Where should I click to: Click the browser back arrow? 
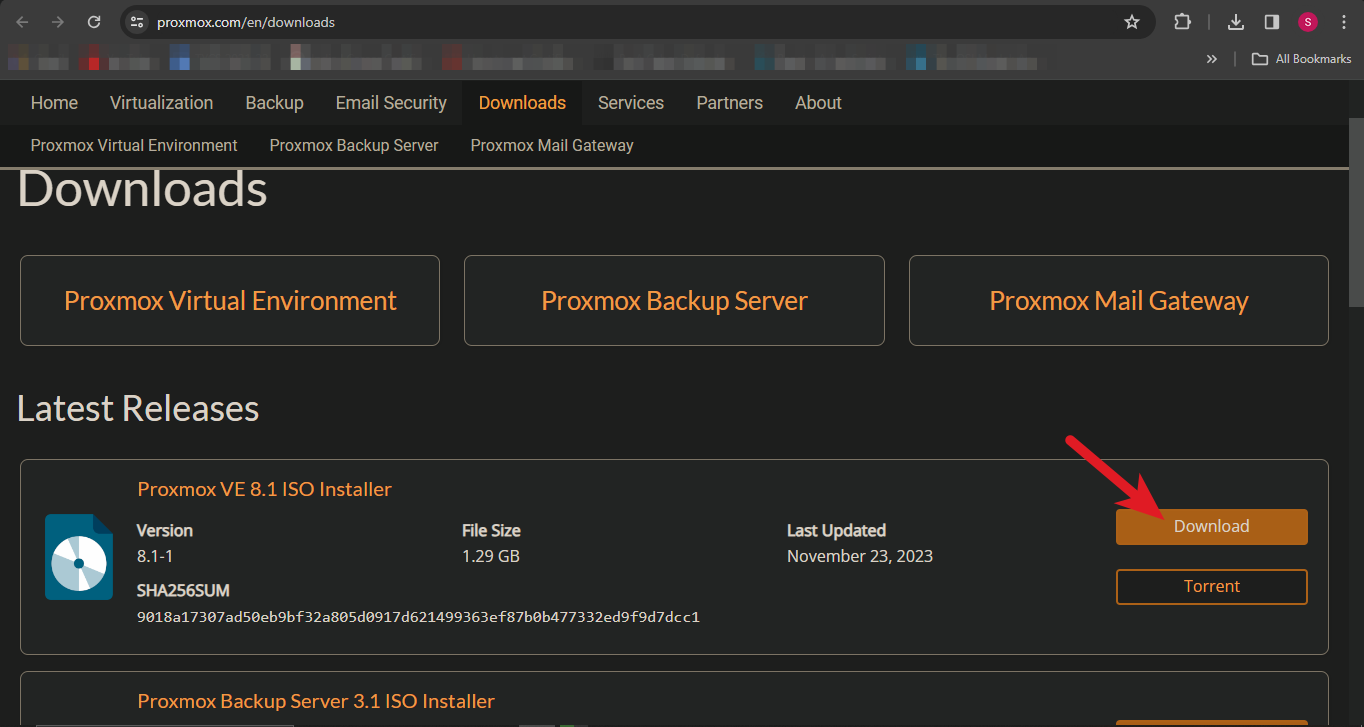[x=22, y=22]
